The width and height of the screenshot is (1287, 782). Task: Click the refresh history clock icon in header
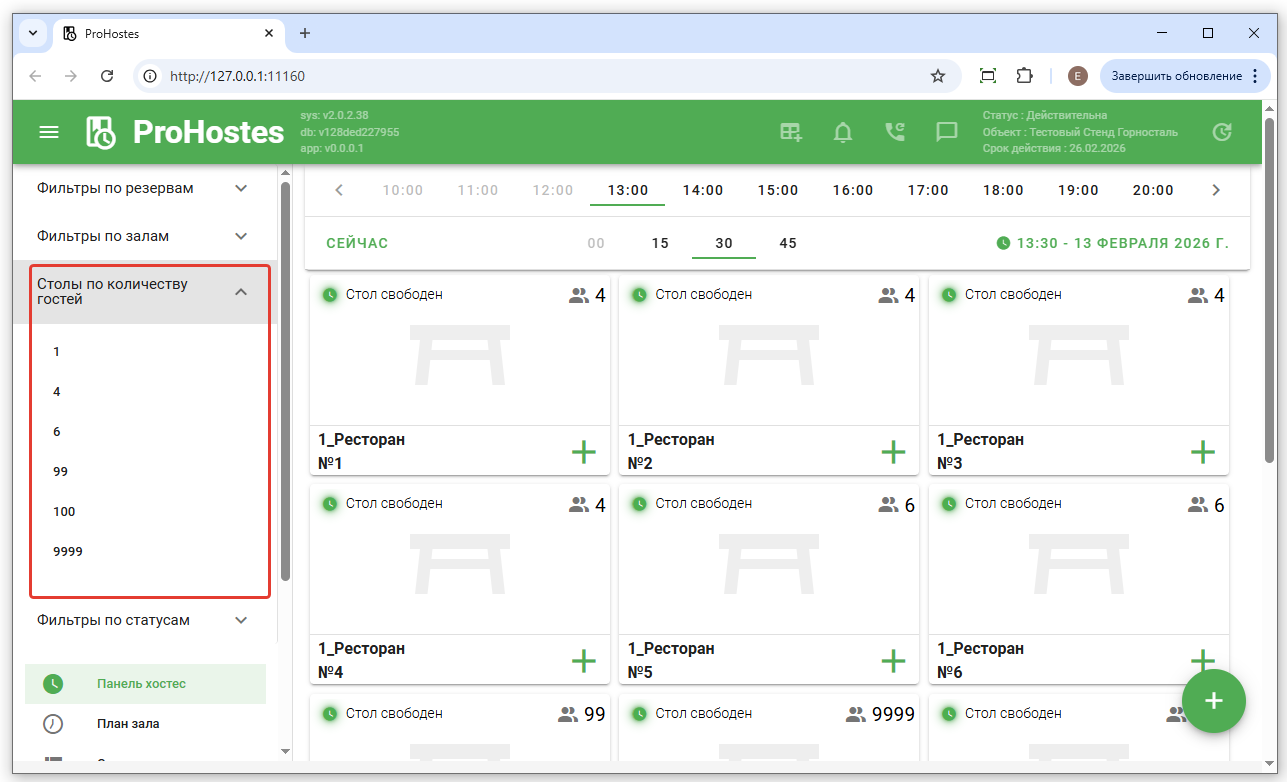1221,132
